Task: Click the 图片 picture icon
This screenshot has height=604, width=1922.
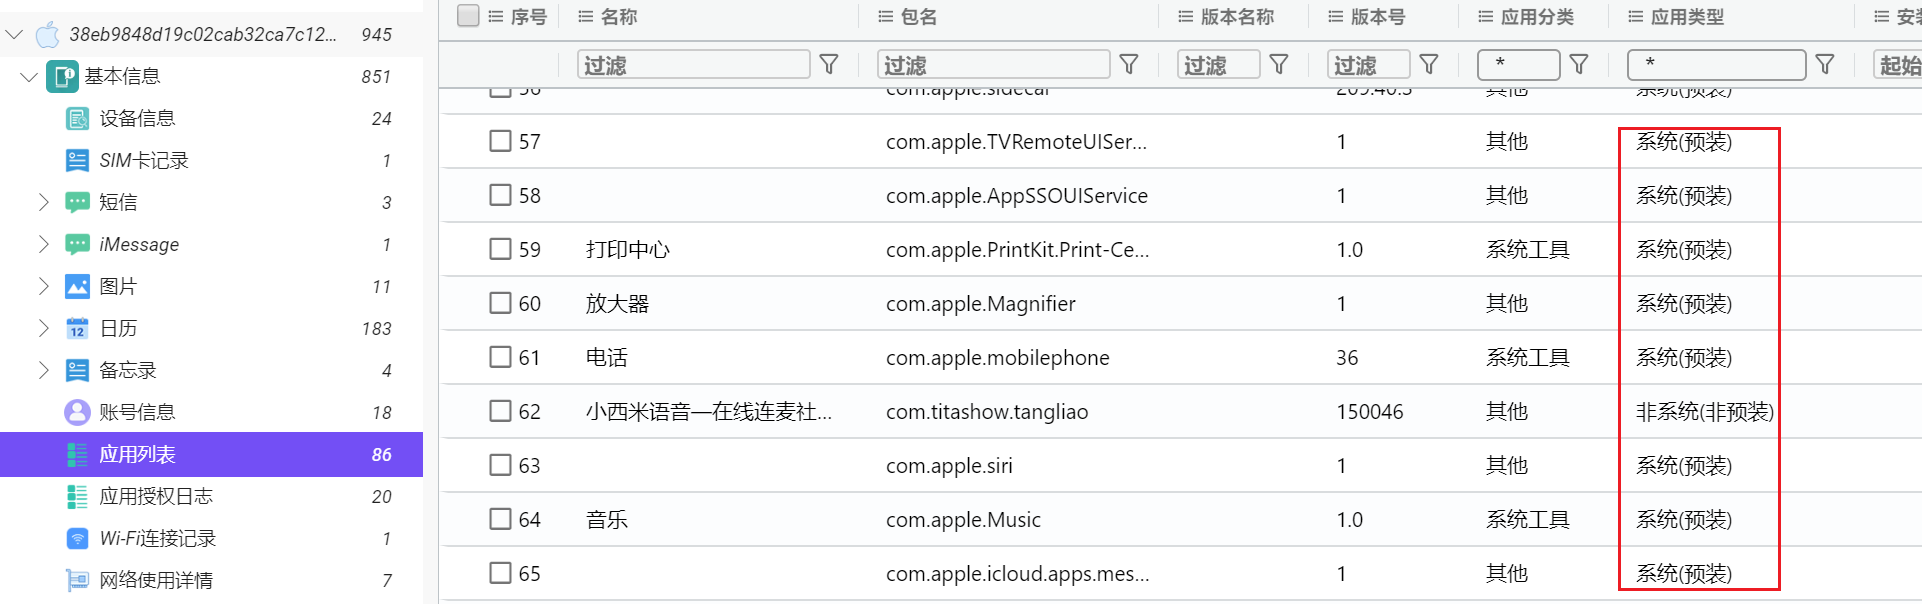Action: (77, 287)
